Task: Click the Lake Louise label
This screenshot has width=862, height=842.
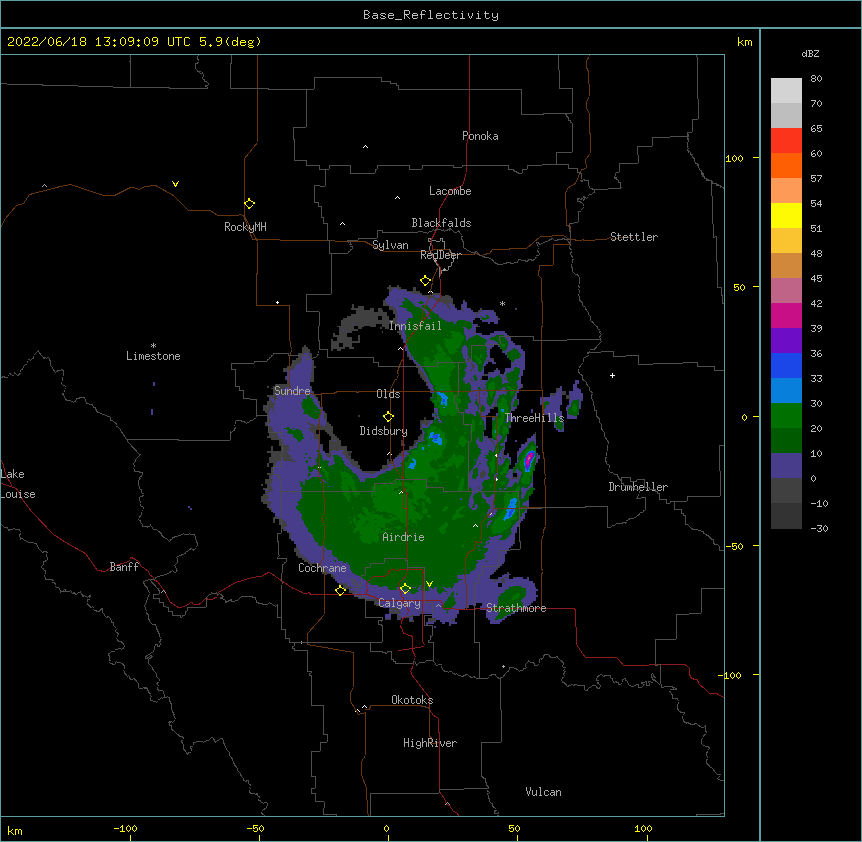Action: click(18, 484)
